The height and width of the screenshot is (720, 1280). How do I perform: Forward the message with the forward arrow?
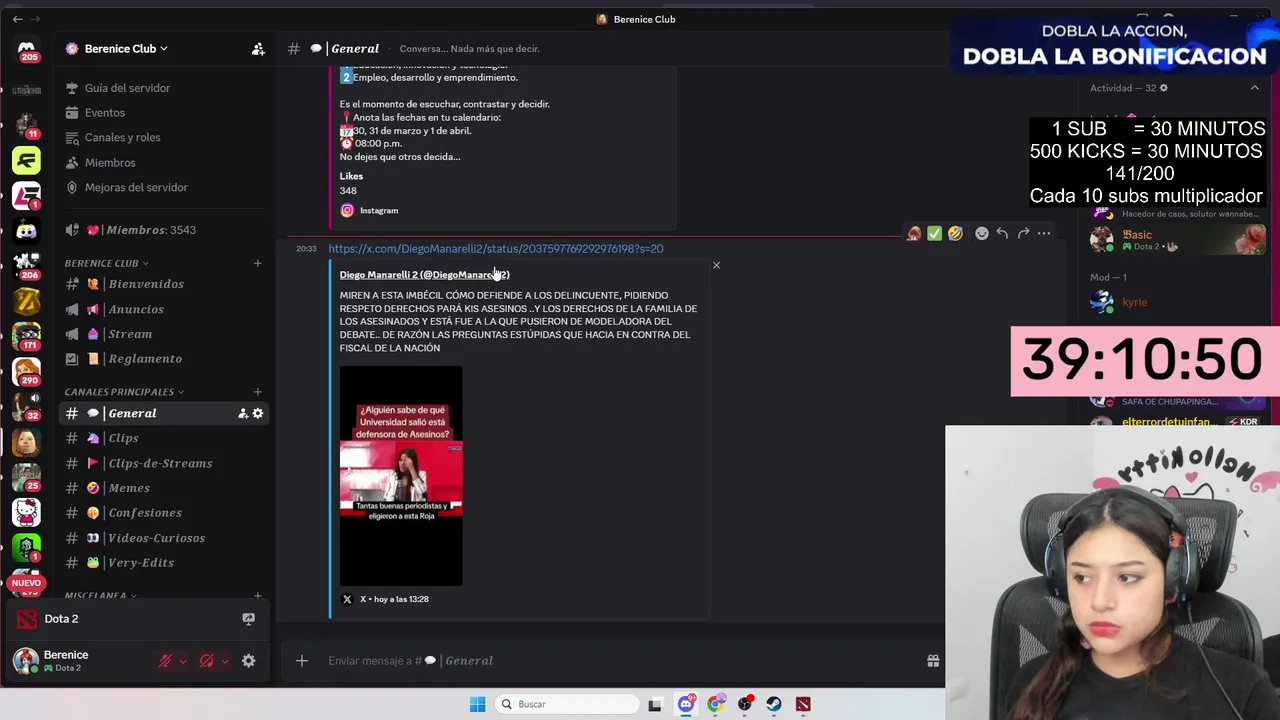coord(1023,233)
